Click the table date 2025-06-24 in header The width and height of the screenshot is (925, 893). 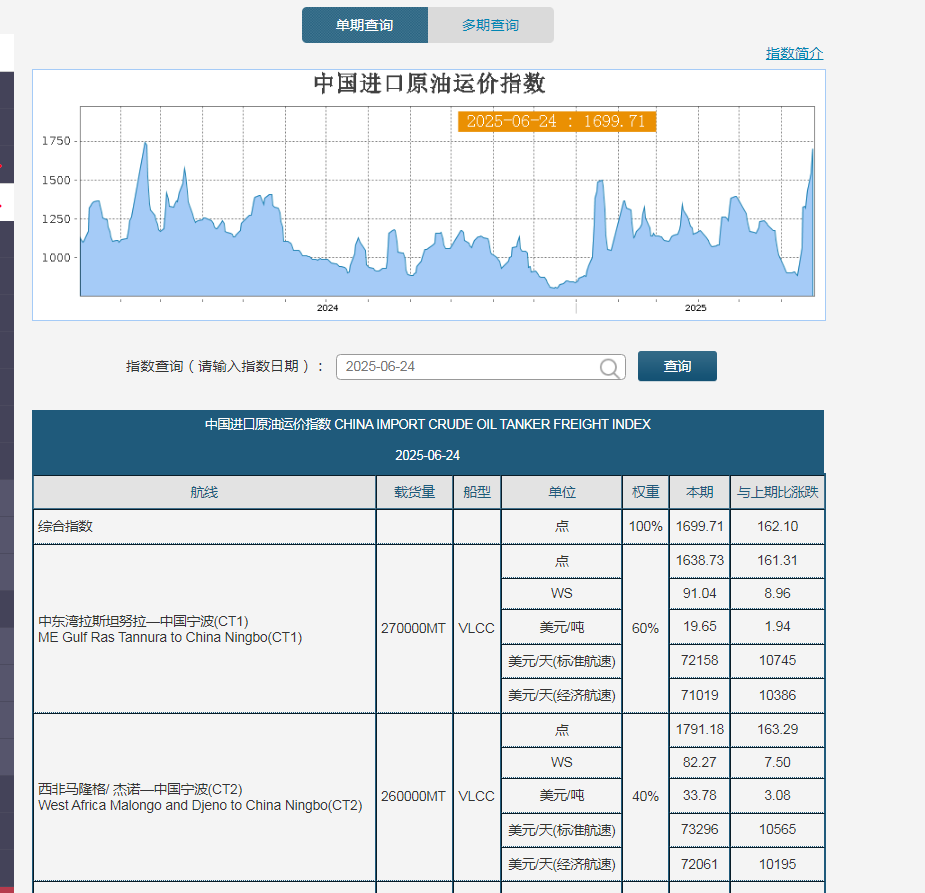428,455
